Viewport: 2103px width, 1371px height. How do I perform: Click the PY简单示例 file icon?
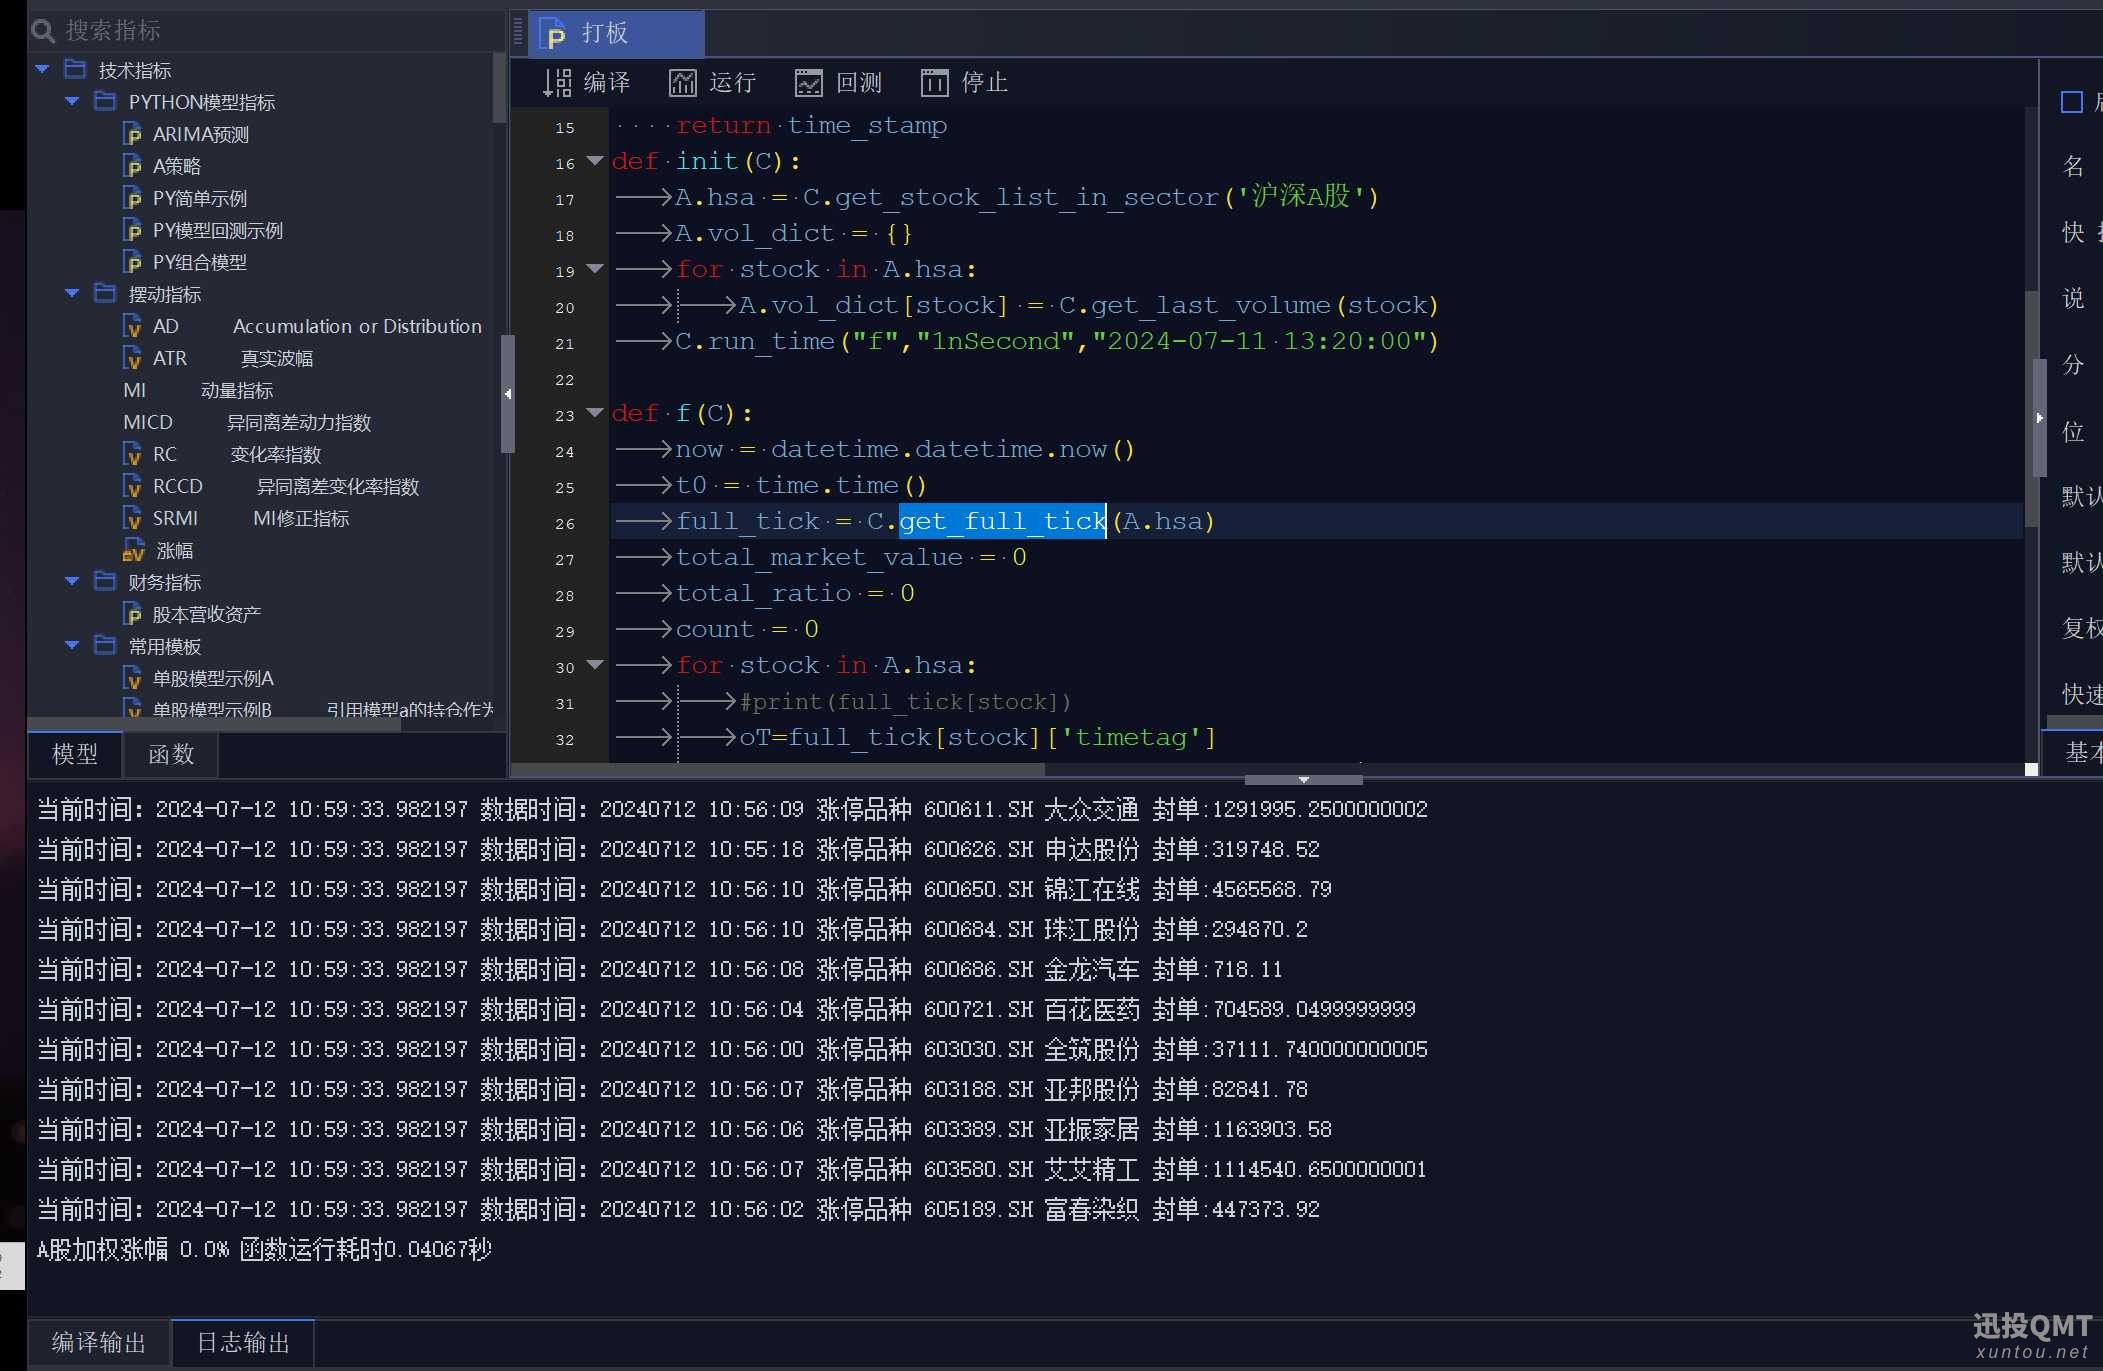coord(133,198)
